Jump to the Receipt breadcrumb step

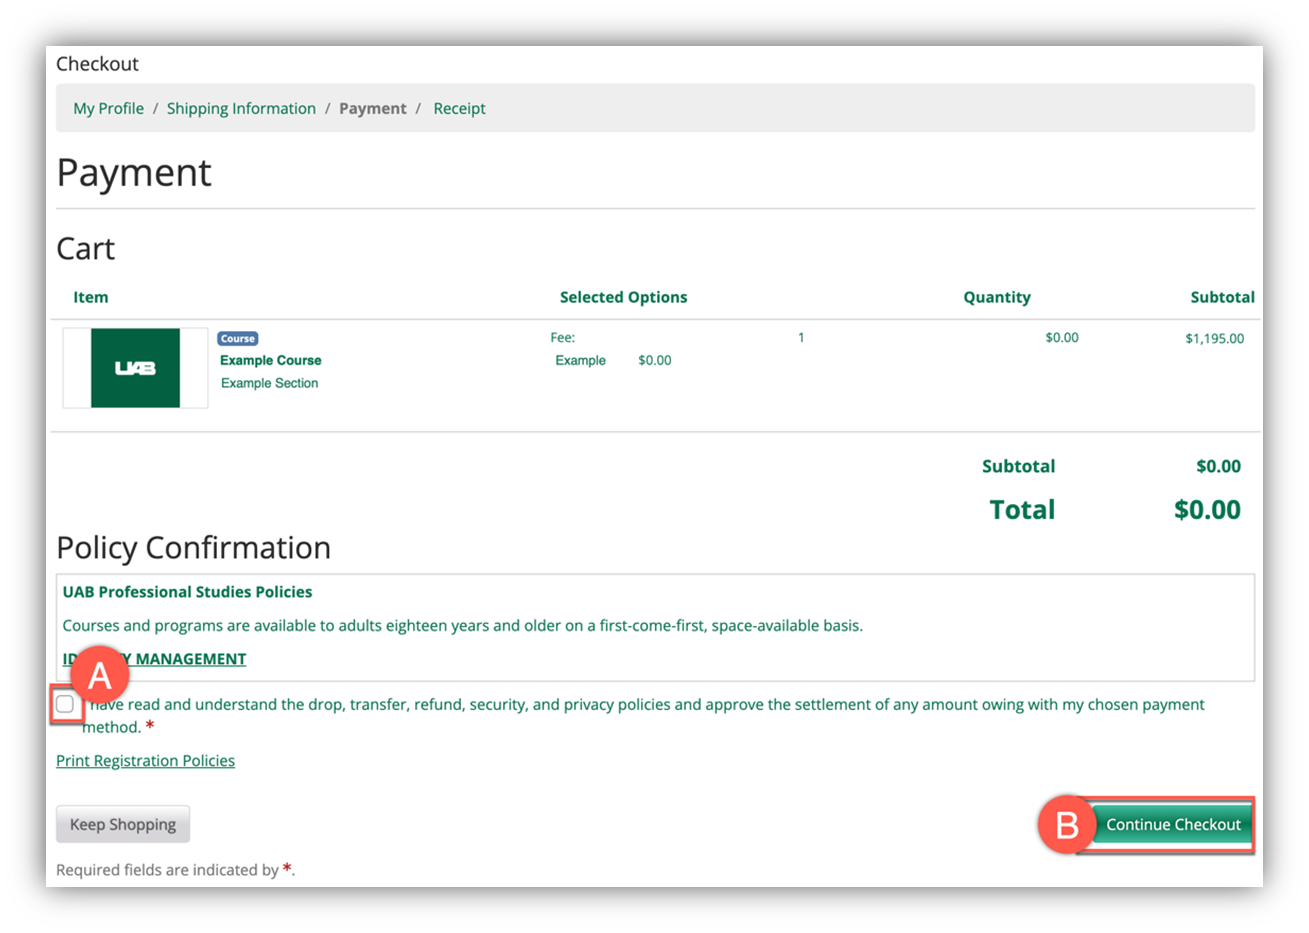pos(459,109)
